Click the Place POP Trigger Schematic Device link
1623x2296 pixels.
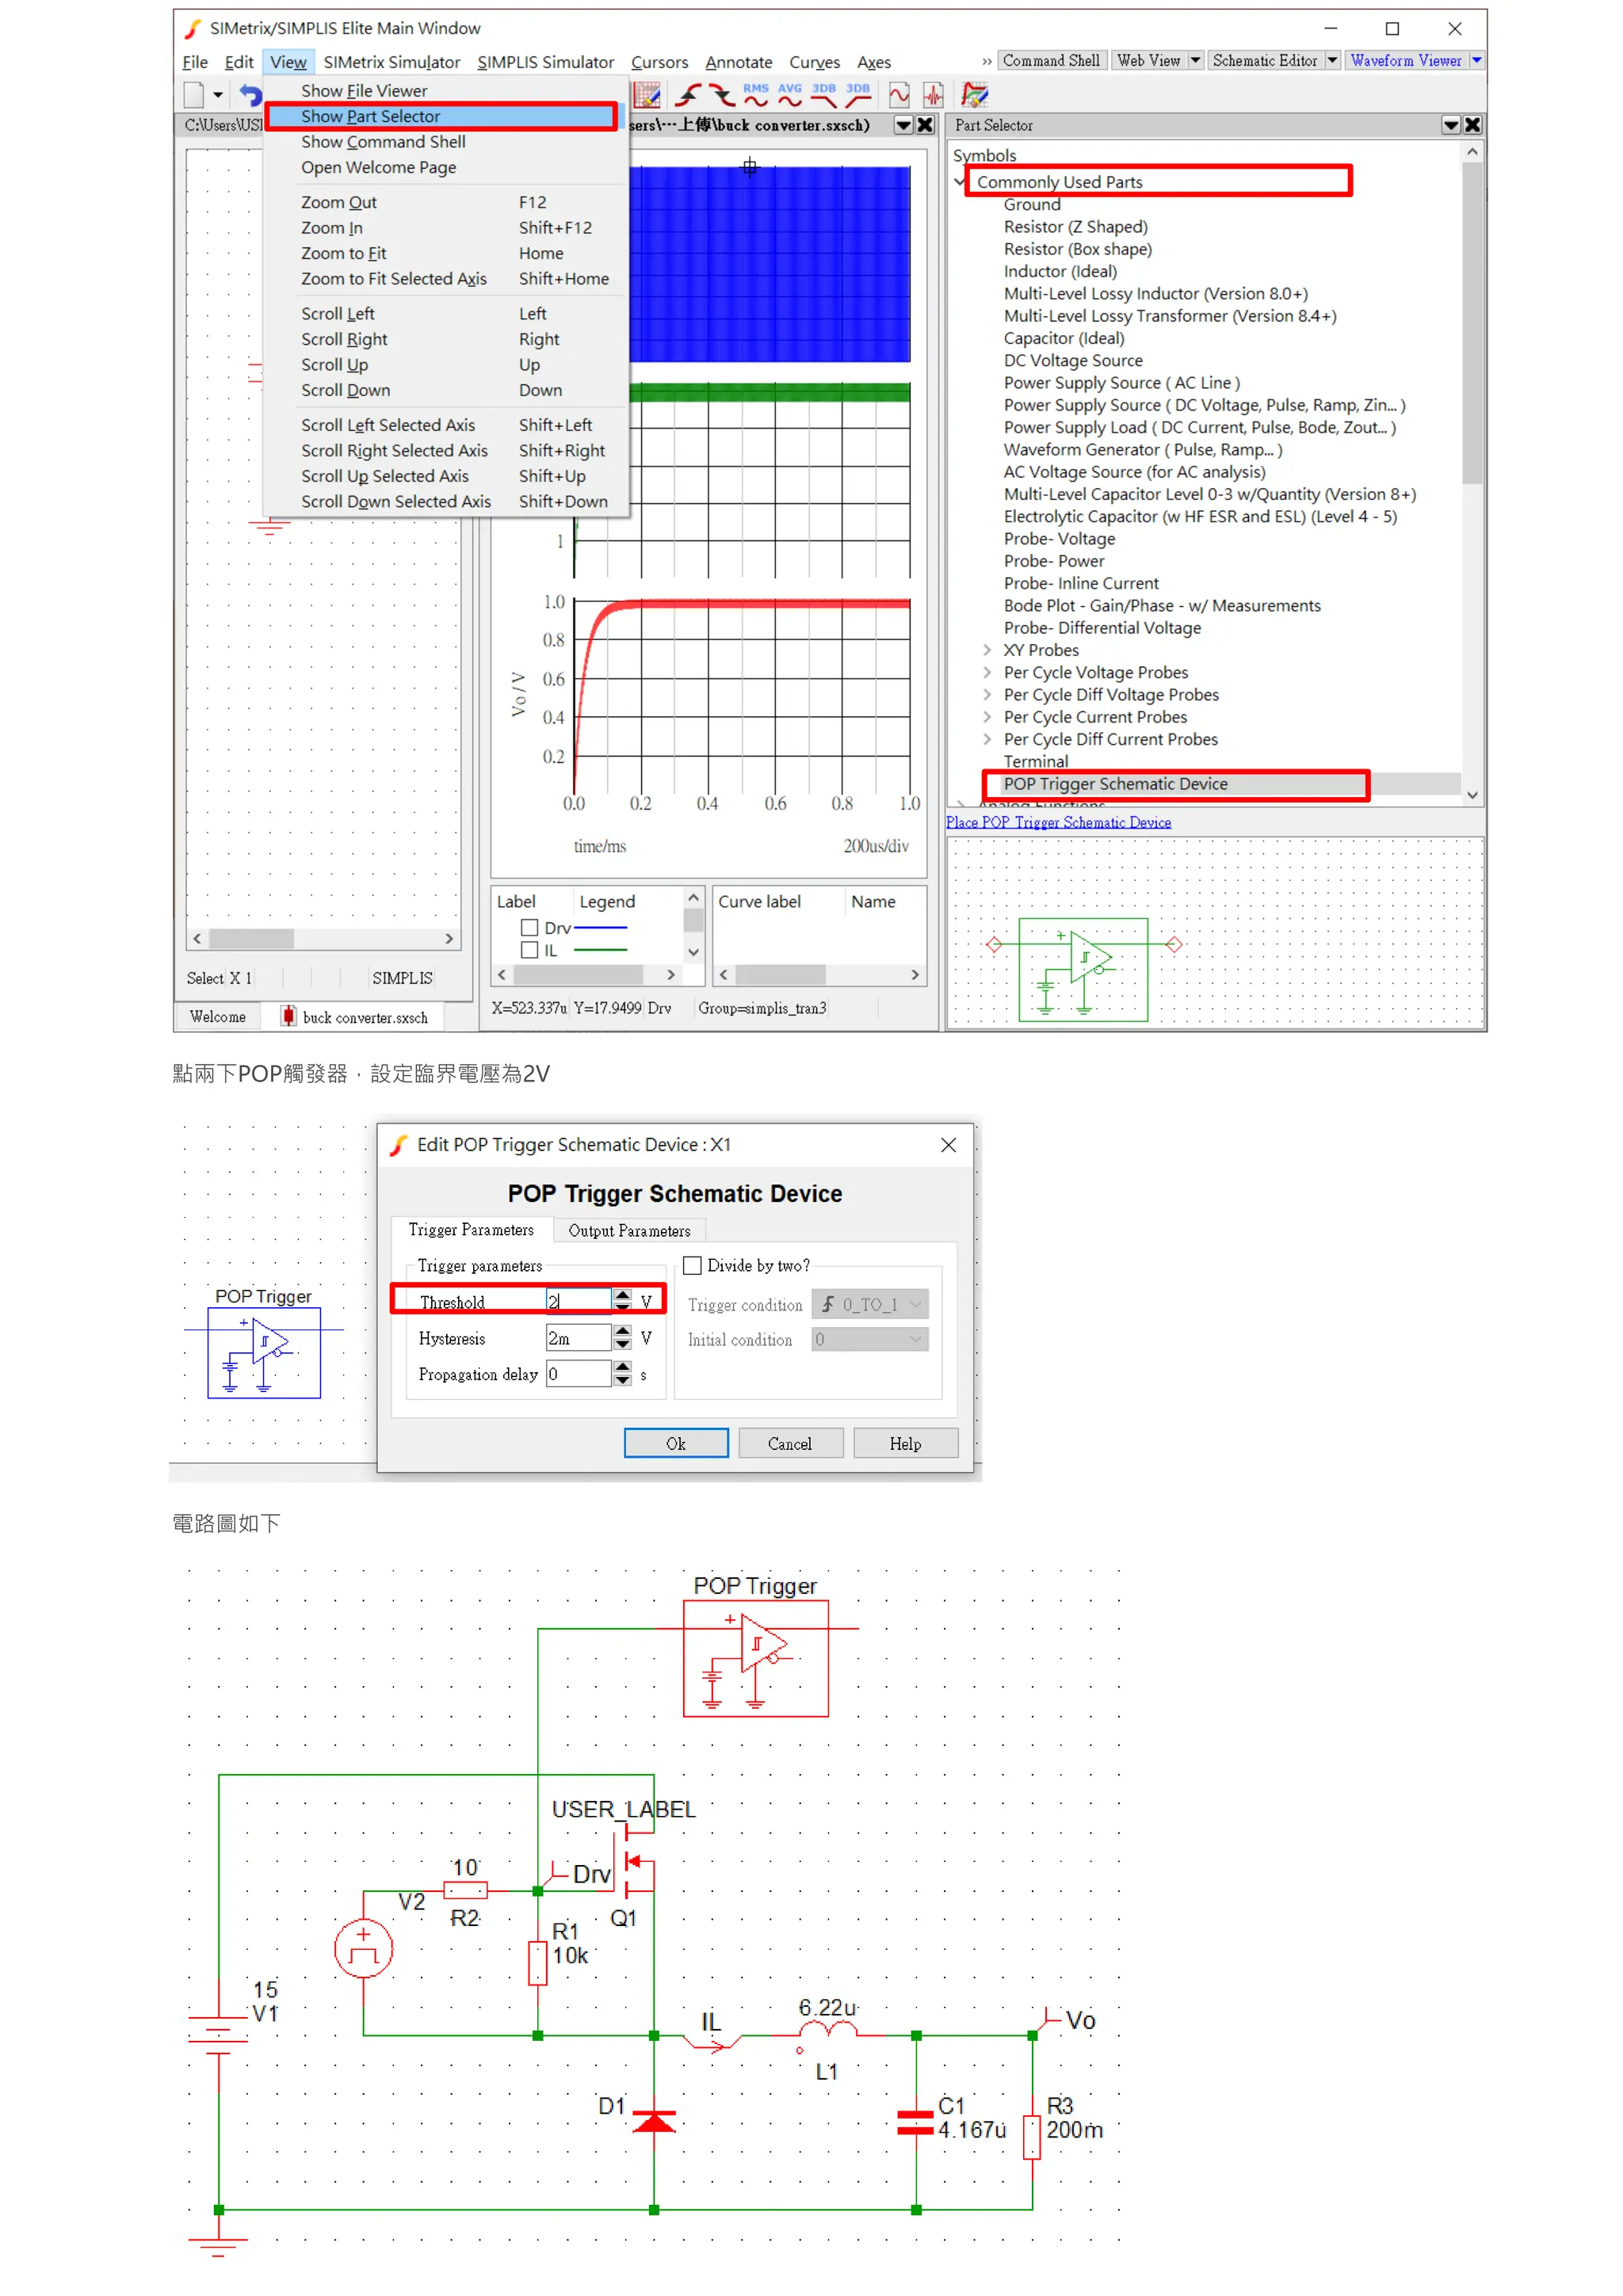click(x=1058, y=822)
